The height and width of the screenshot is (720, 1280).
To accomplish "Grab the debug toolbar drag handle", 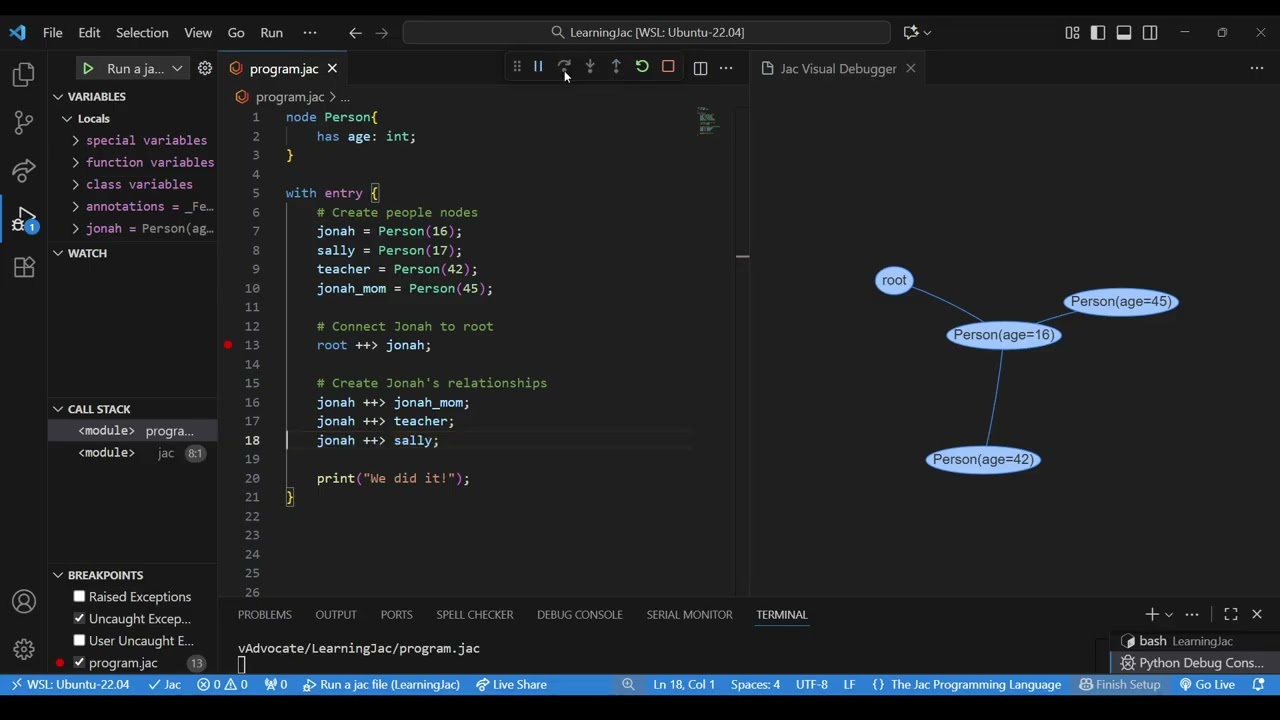I will [516, 67].
